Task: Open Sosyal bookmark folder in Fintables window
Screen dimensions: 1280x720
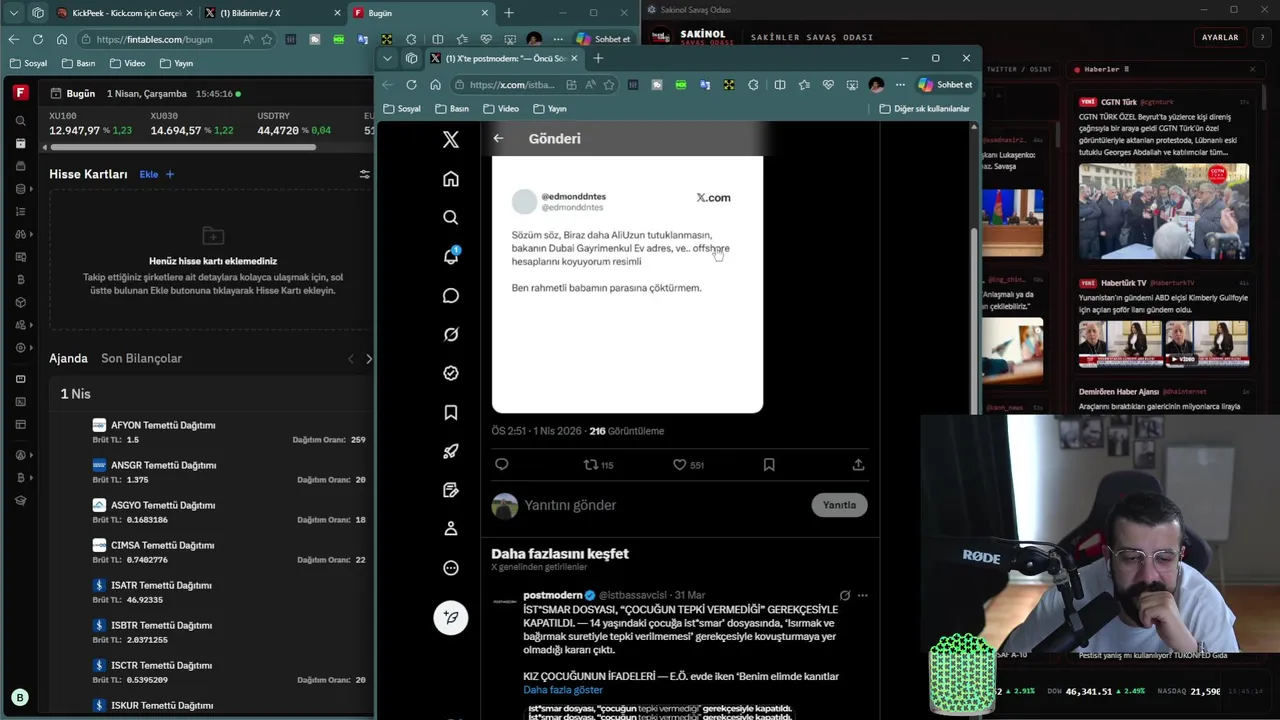Action: pos(28,63)
